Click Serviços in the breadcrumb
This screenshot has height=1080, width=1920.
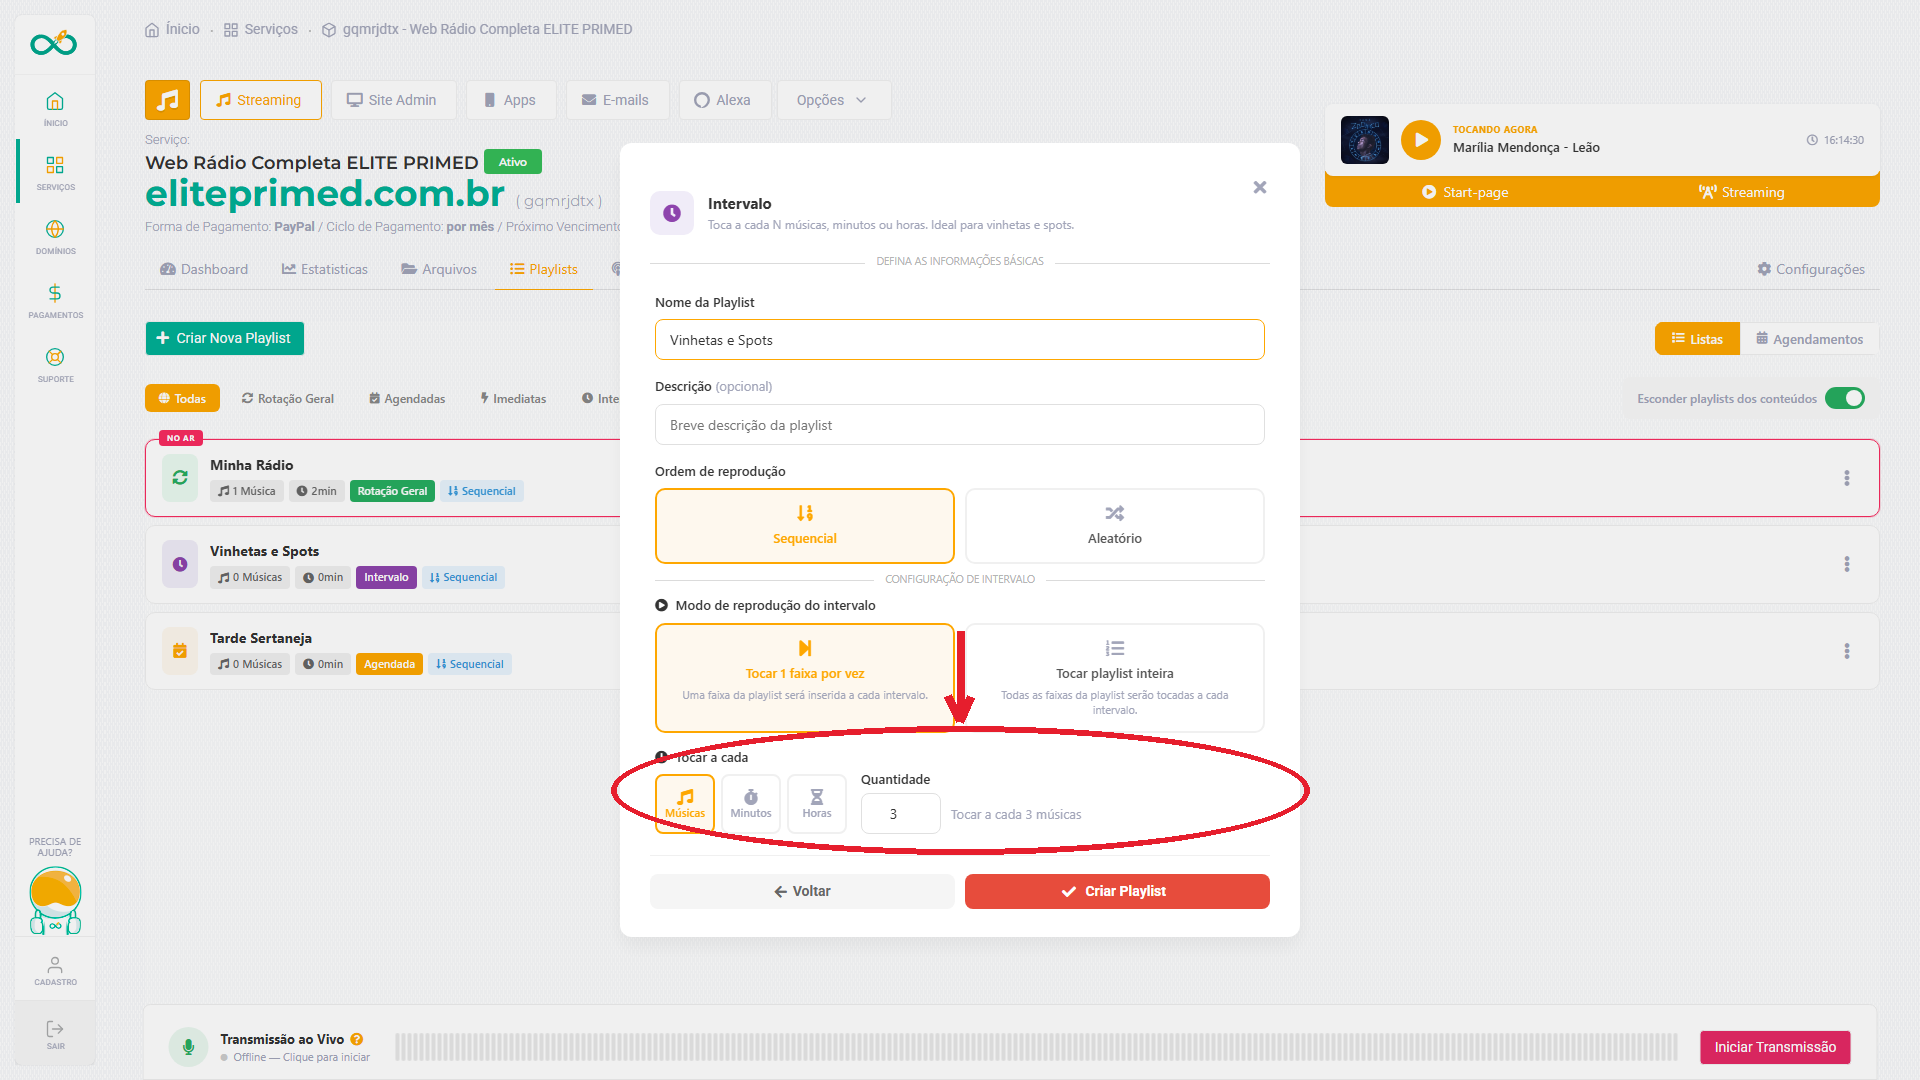pos(261,29)
